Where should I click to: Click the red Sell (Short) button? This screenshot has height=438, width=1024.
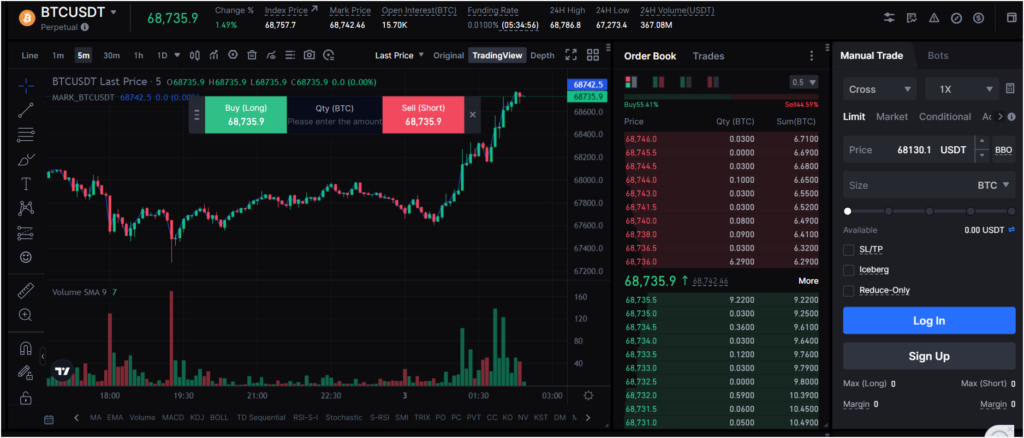point(423,115)
